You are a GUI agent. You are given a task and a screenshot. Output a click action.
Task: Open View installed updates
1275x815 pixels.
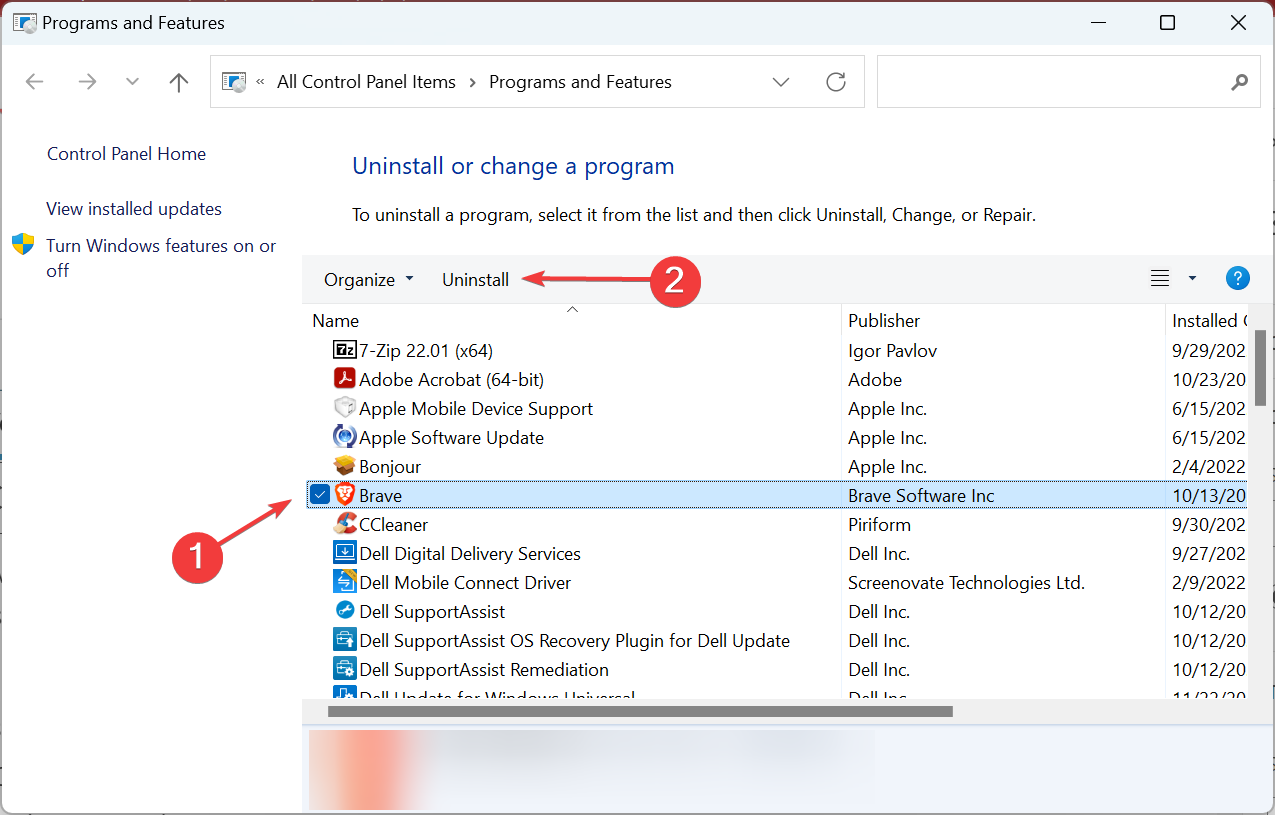click(134, 209)
